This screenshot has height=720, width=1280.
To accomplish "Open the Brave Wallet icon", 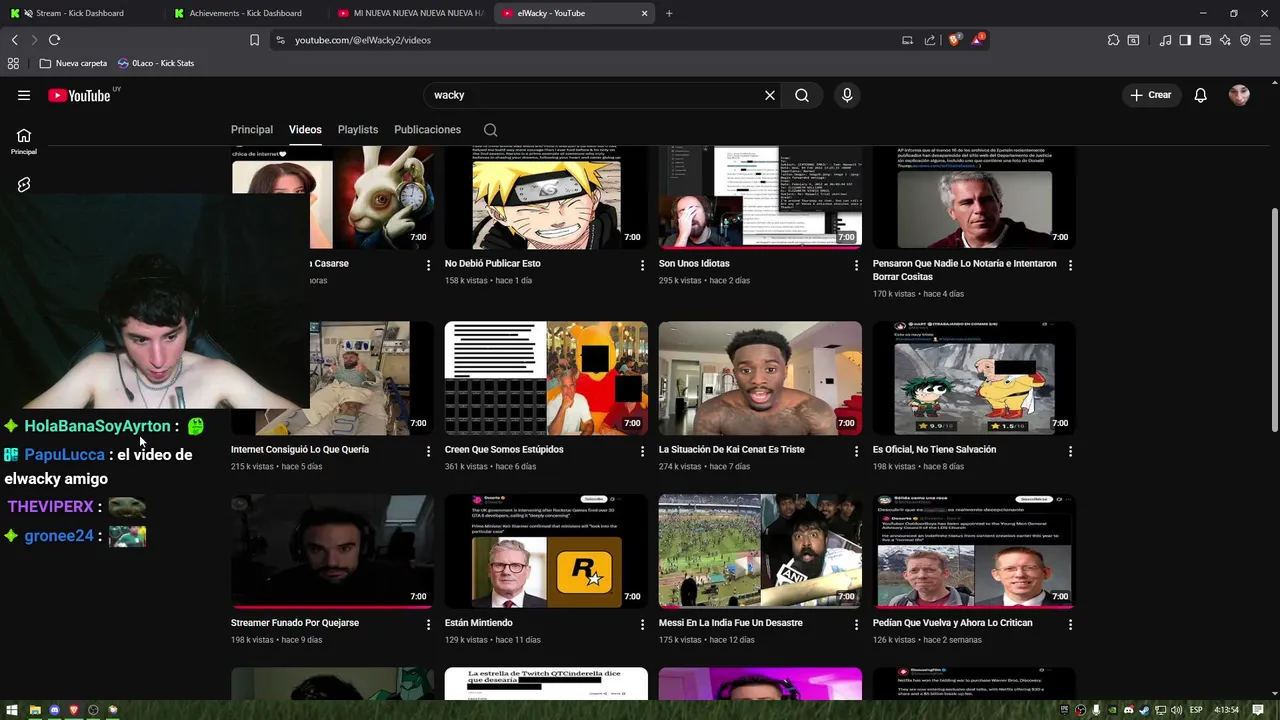I will [1205, 40].
